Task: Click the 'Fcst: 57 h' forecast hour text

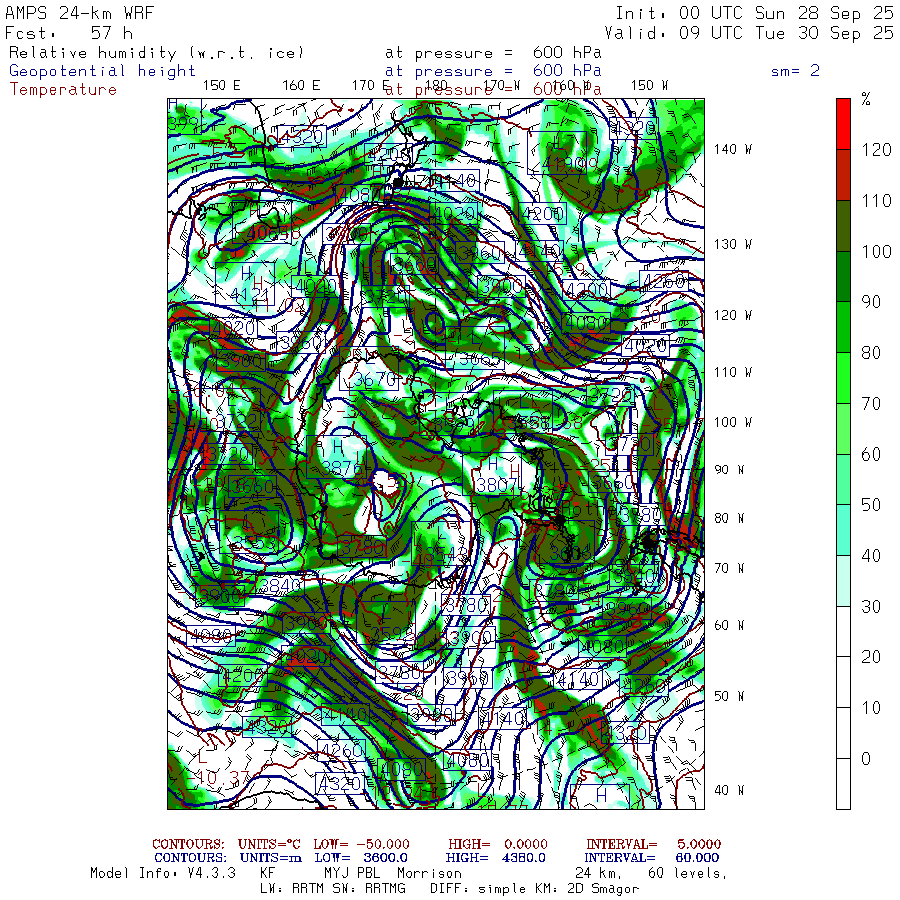Action: [69, 33]
